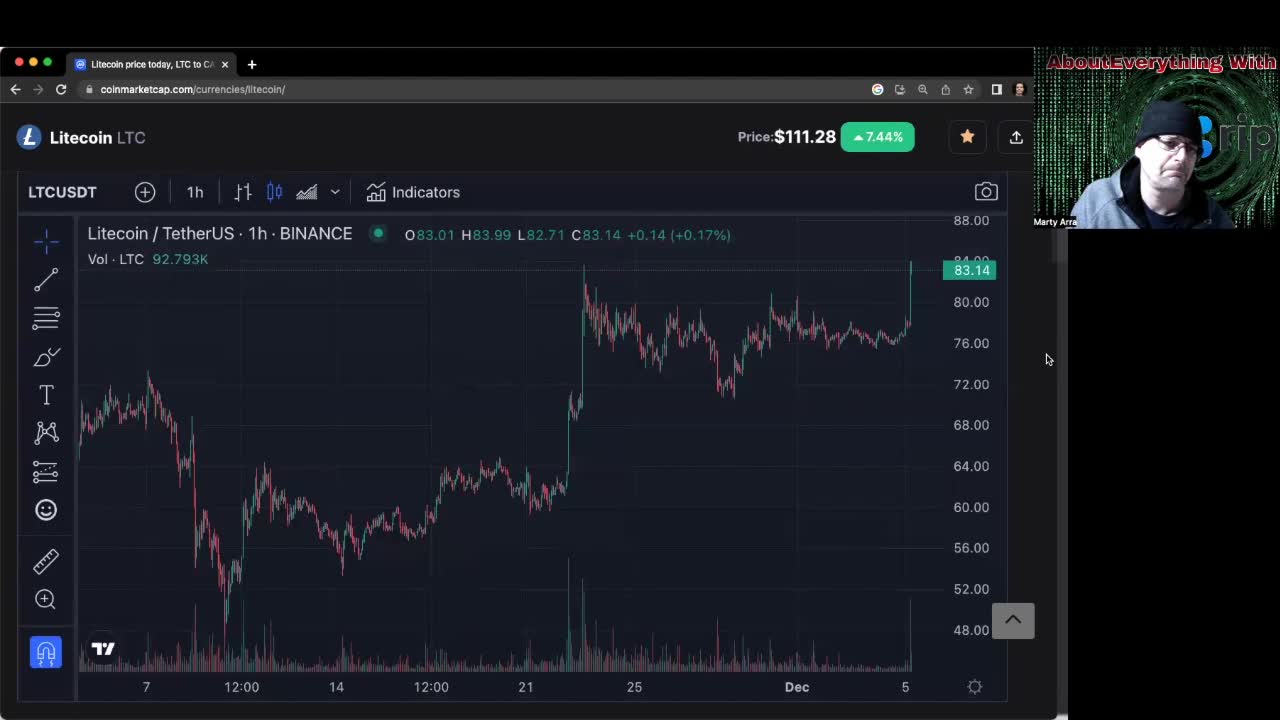Click the Litecoin / TetherUS chart title
1280x720 pixels.
coord(220,234)
